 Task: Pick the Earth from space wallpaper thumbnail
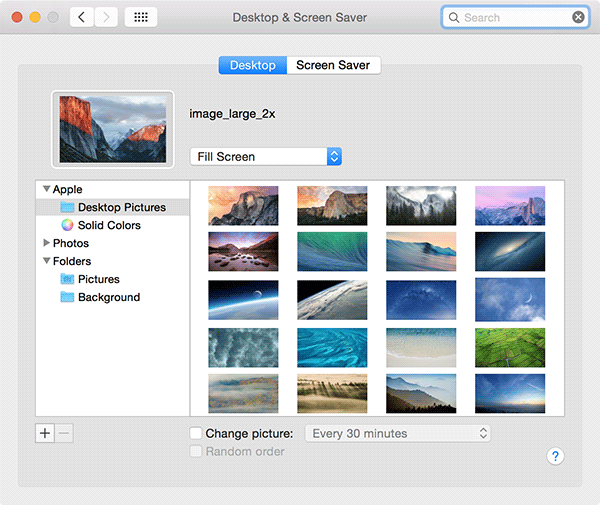(x=332, y=299)
